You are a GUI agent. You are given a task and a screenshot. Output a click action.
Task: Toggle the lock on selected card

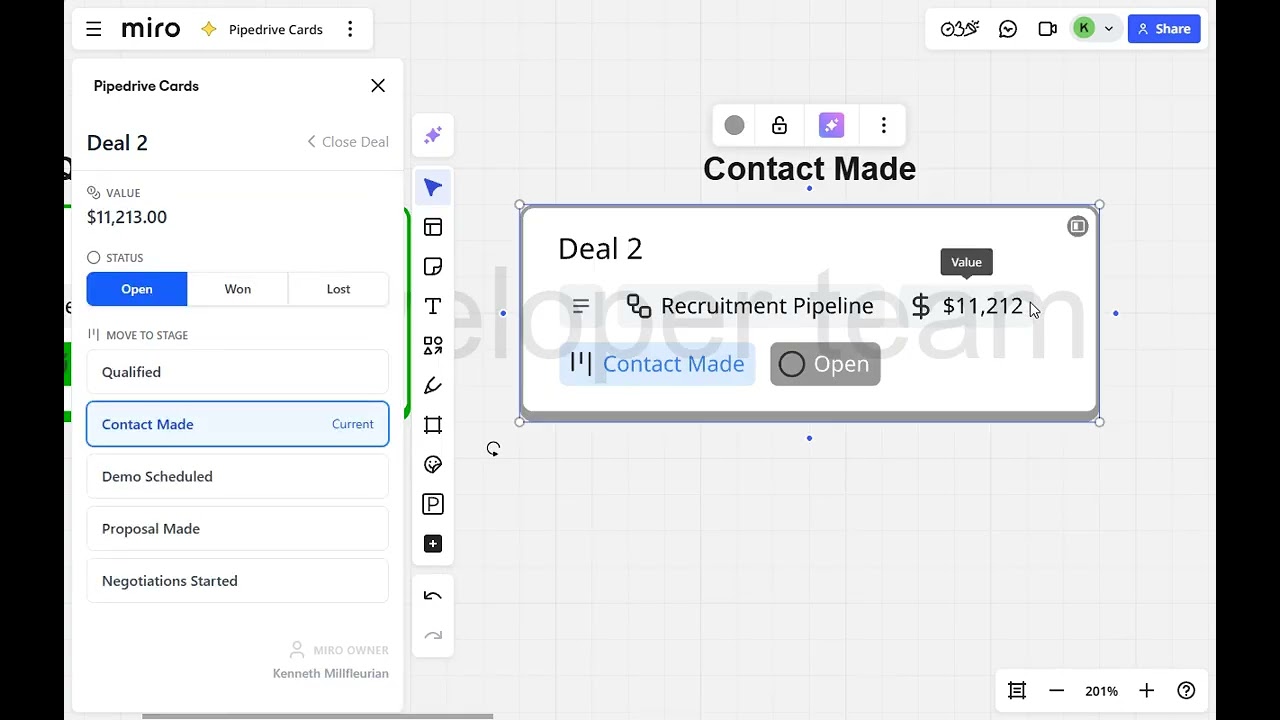point(779,125)
